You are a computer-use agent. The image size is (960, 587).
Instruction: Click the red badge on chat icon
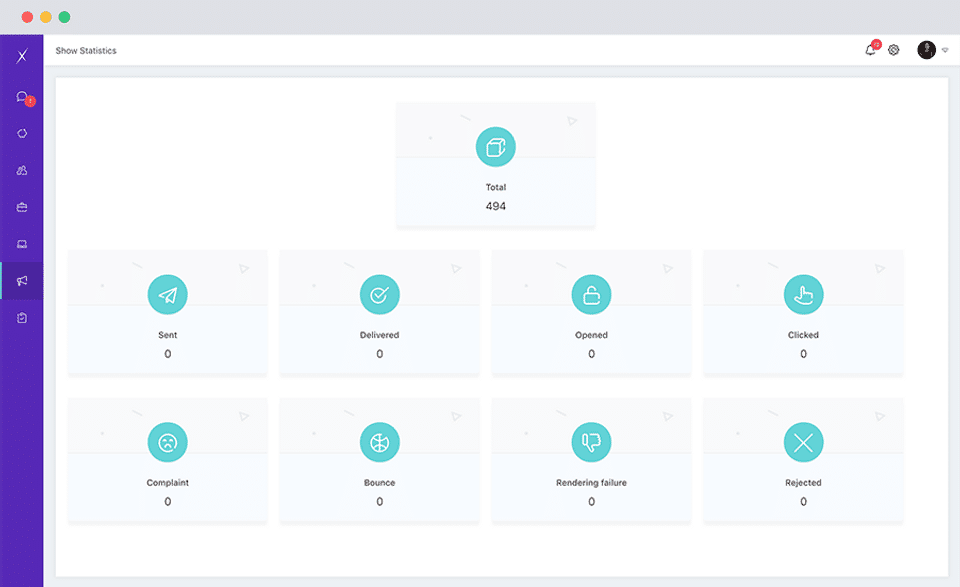30,102
